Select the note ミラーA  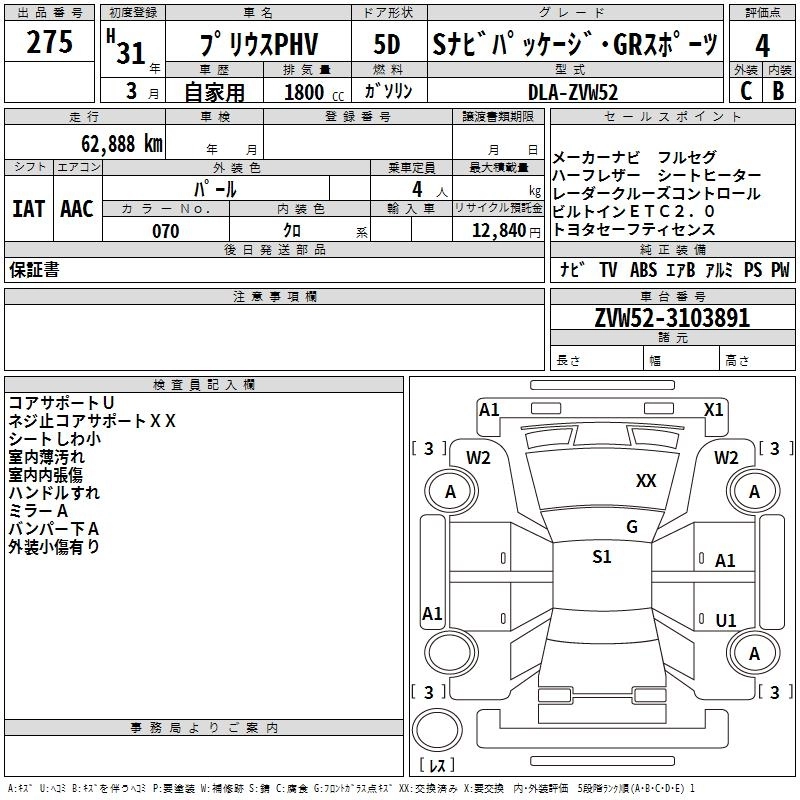pyautogui.click(x=38, y=511)
